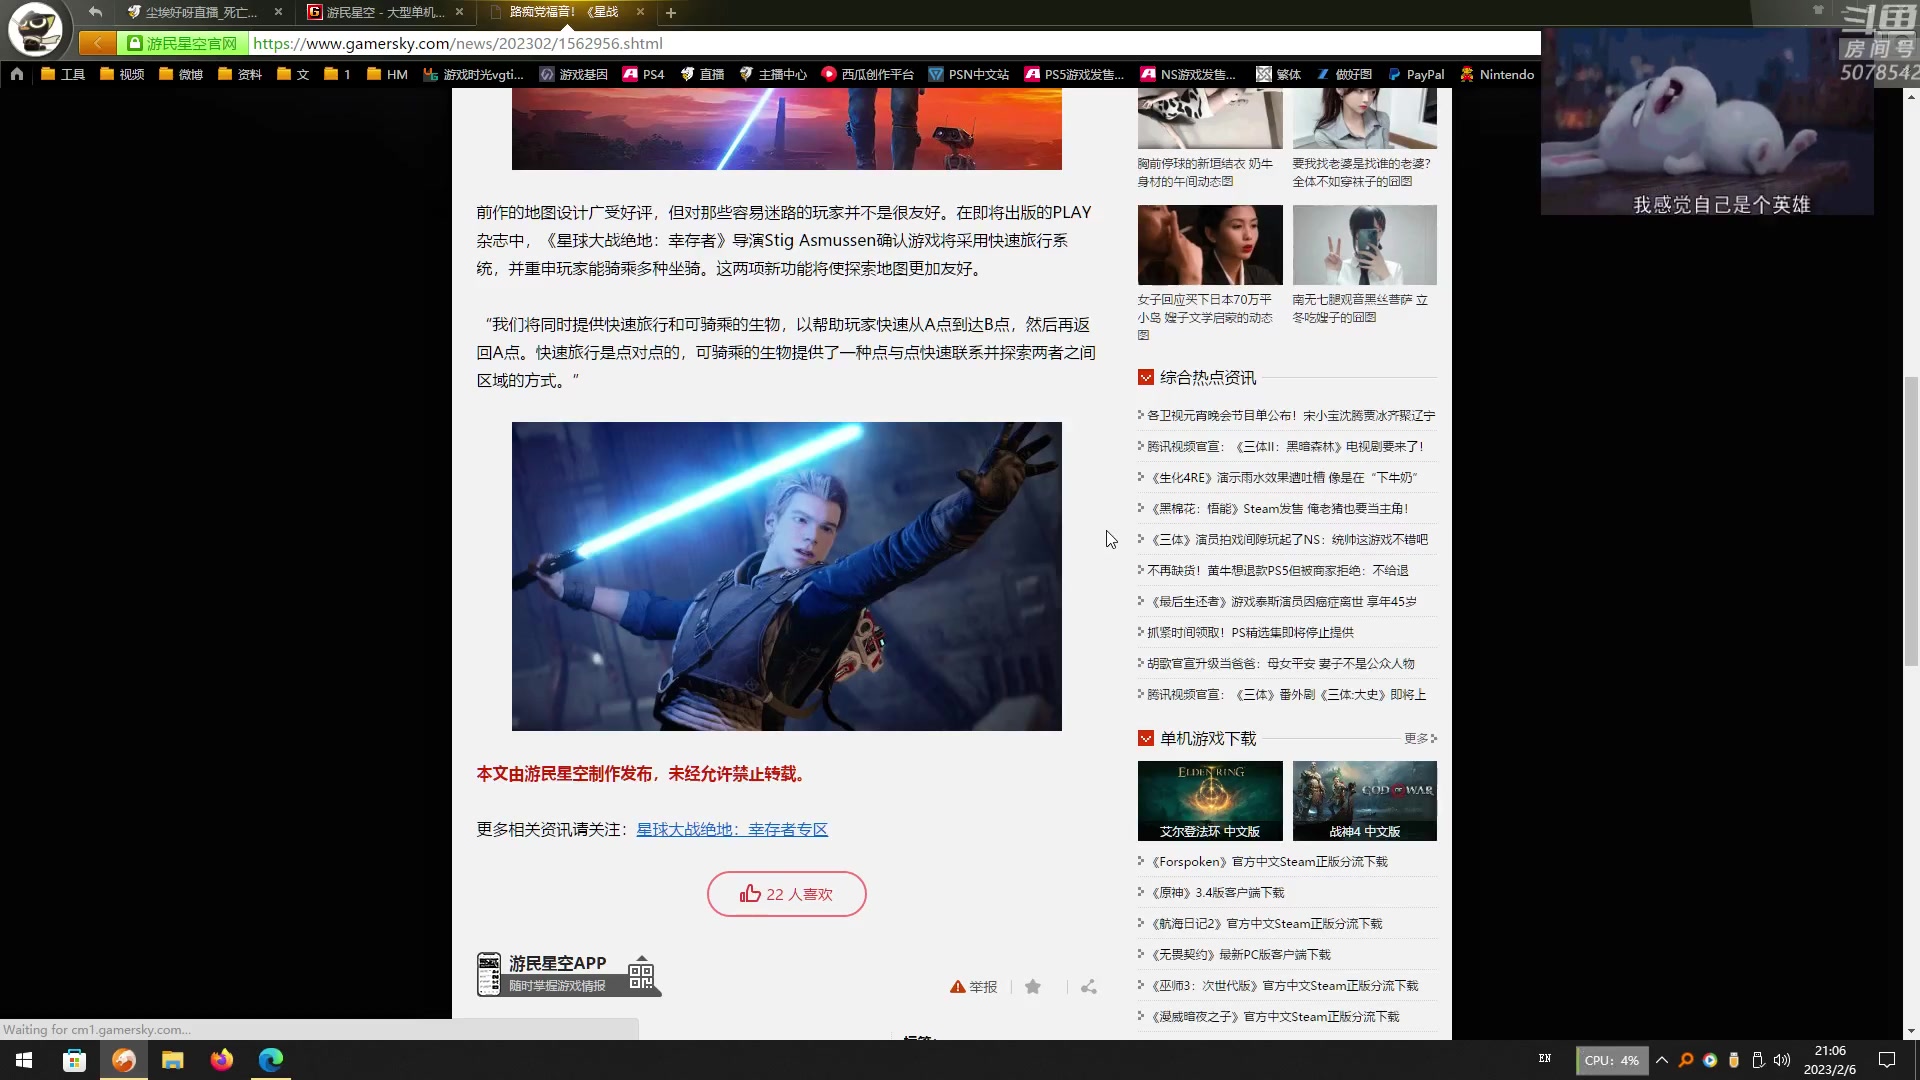Click the page vertical scrollbar thumb
The height and width of the screenshot is (1080, 1920).
[x=1911, y=520]
